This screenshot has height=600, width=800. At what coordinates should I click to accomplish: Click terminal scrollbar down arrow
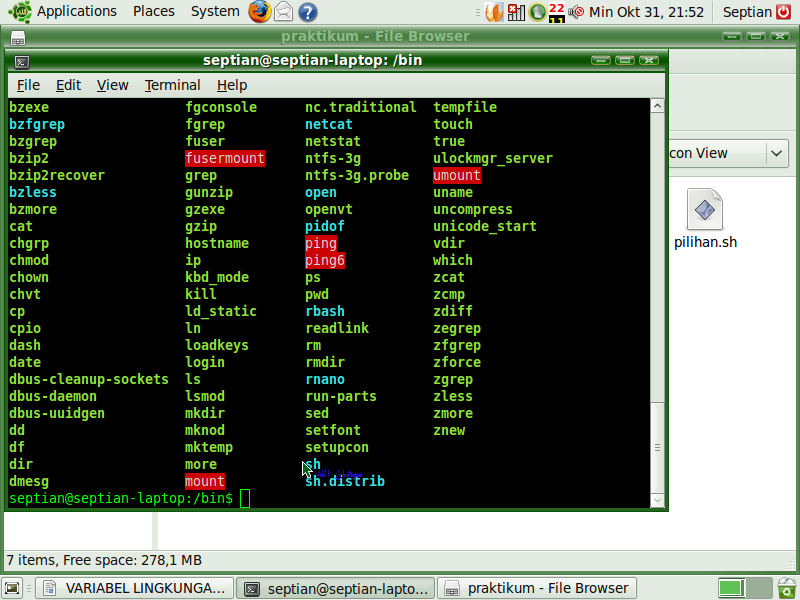point(657,501)
